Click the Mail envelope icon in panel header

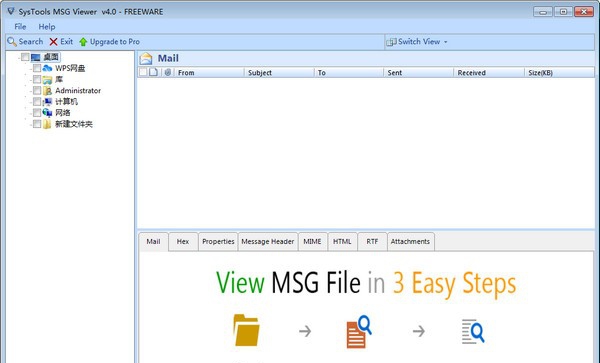[x=146, y=59]
